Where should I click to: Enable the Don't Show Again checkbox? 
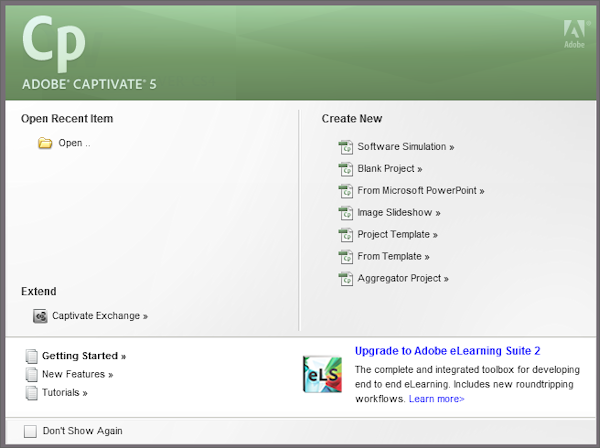point(28,431)
